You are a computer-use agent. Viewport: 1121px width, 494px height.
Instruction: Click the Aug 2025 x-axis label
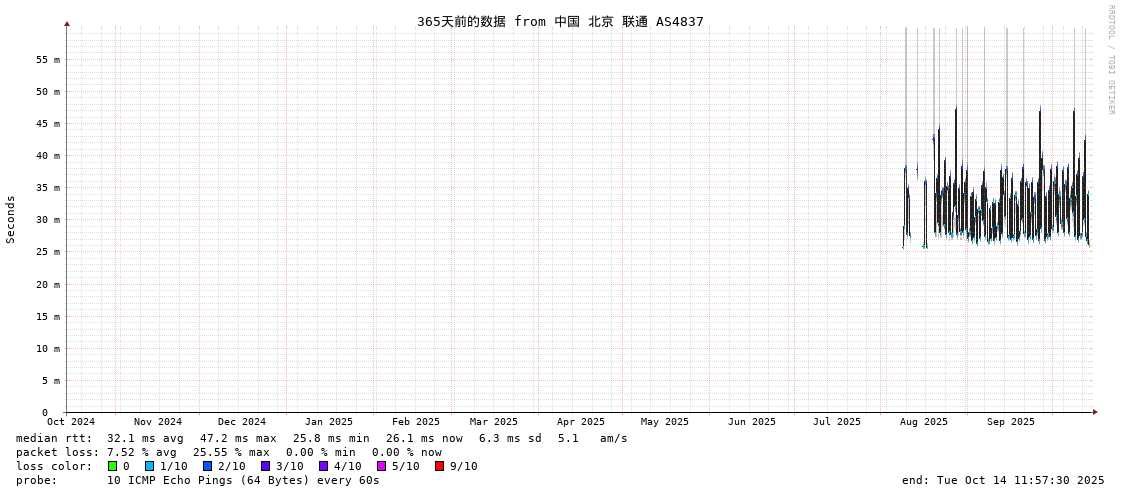pos(923,422)
